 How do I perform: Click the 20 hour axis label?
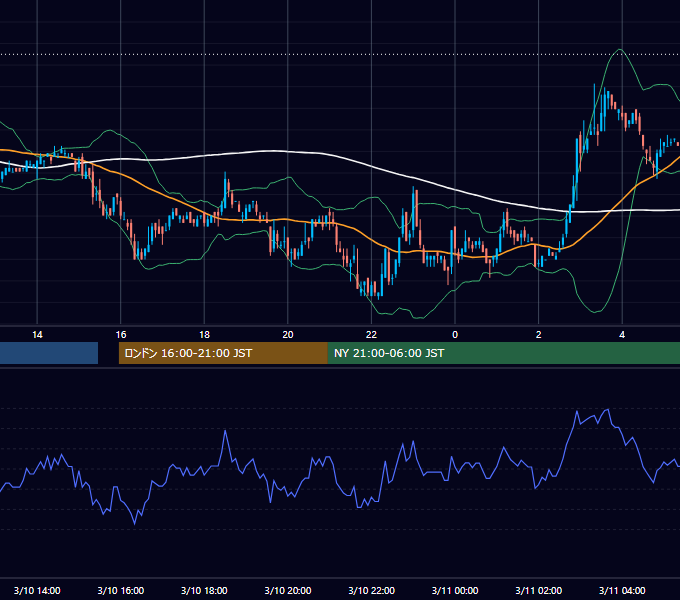tap(288, 335)
